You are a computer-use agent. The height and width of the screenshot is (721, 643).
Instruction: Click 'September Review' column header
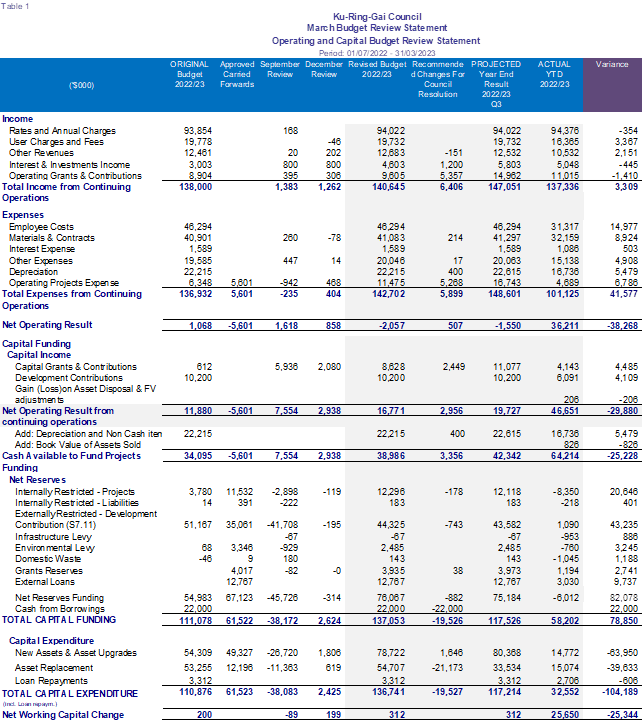pyautogui.click(x=280, y=69)
